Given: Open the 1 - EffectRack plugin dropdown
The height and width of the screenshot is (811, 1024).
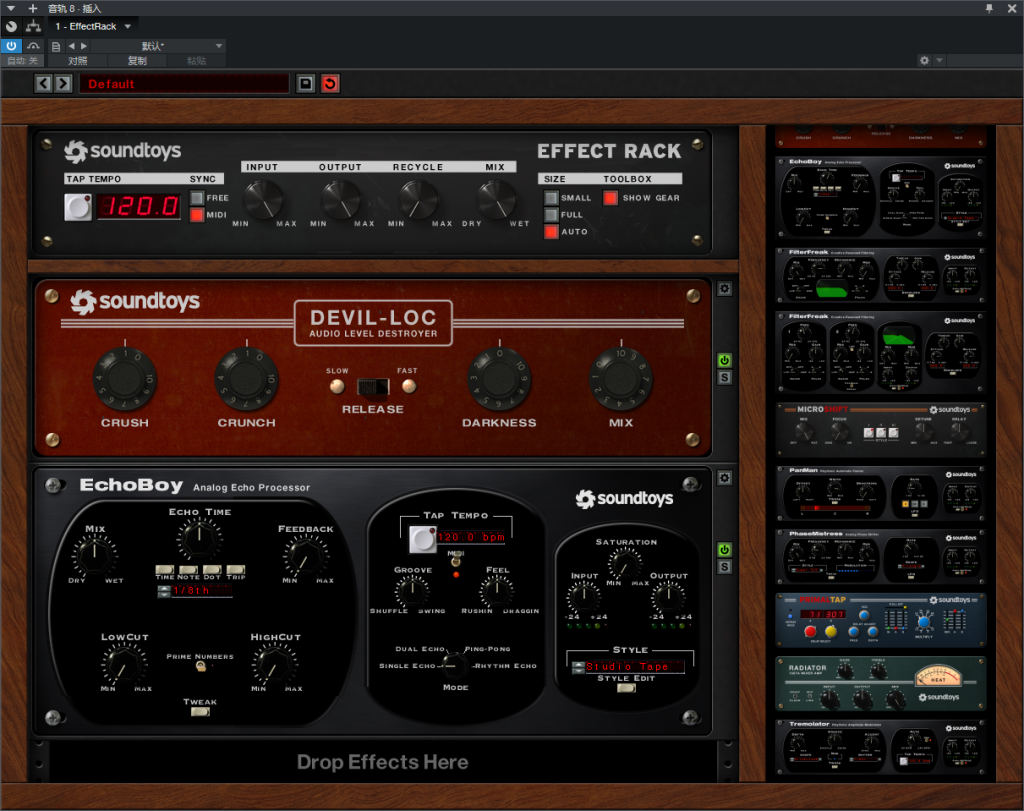Looking at the screenshot, I should point(93,27).
